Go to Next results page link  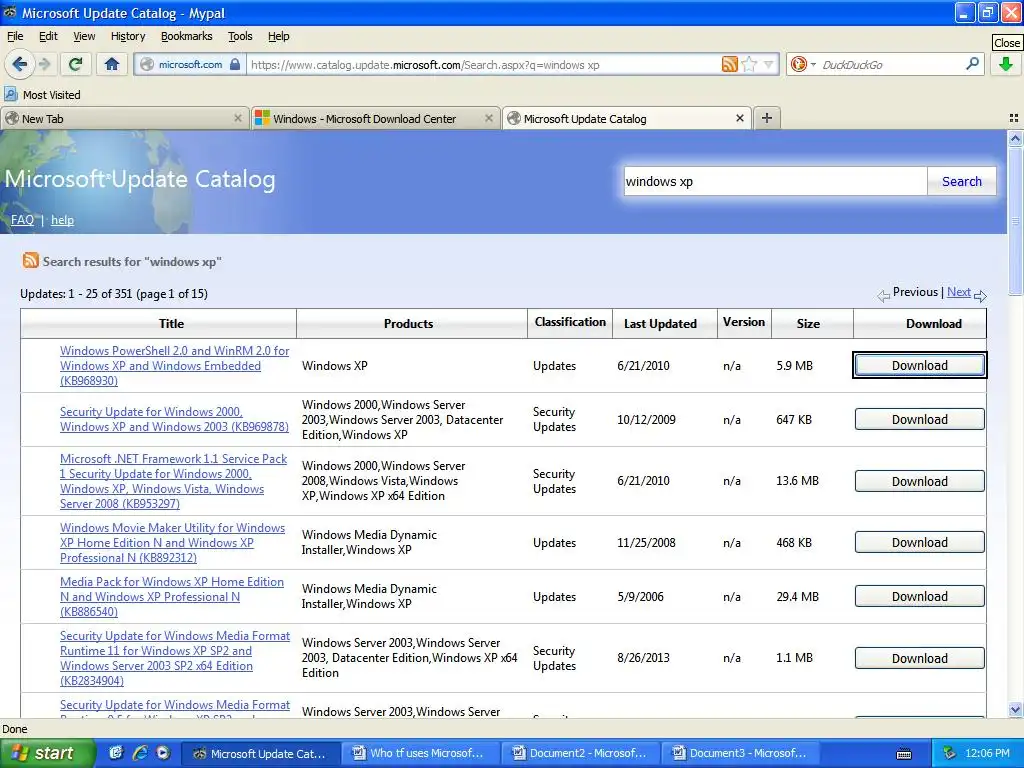tap(959, 292)
